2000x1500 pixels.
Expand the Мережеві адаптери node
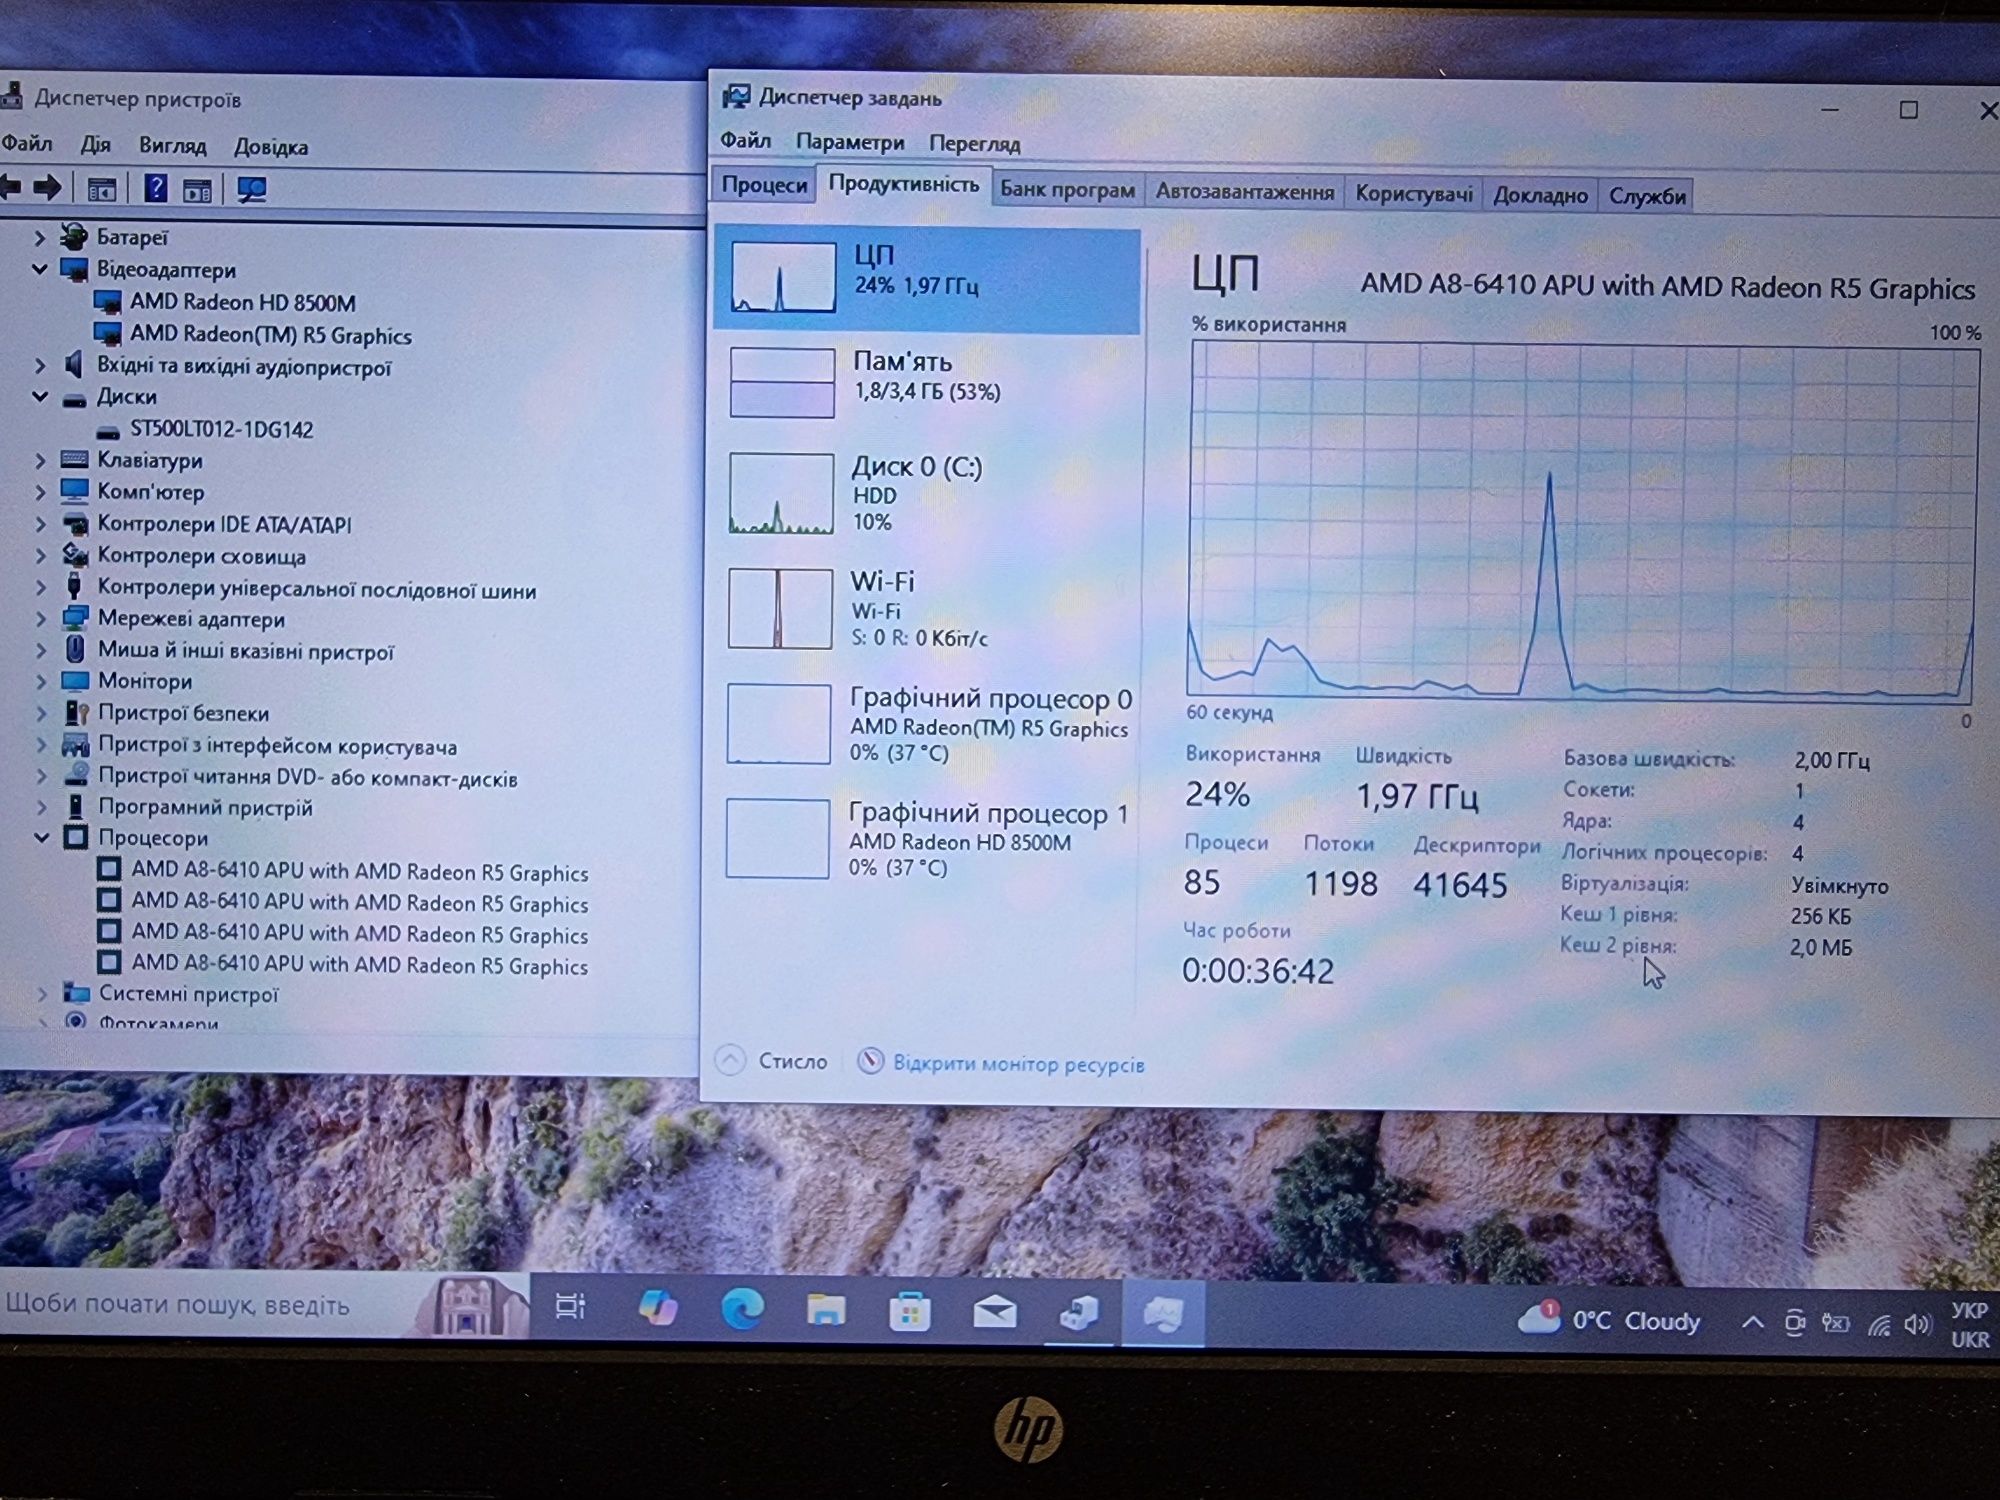41,619
